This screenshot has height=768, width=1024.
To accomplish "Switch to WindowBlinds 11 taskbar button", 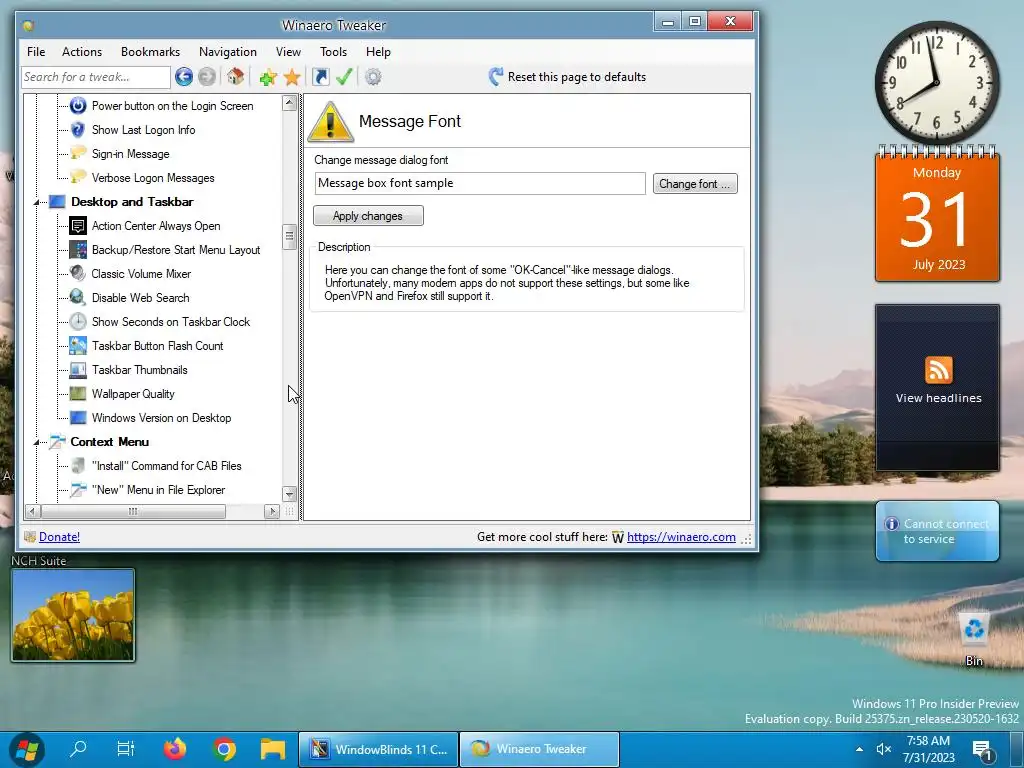I will 378,749.
